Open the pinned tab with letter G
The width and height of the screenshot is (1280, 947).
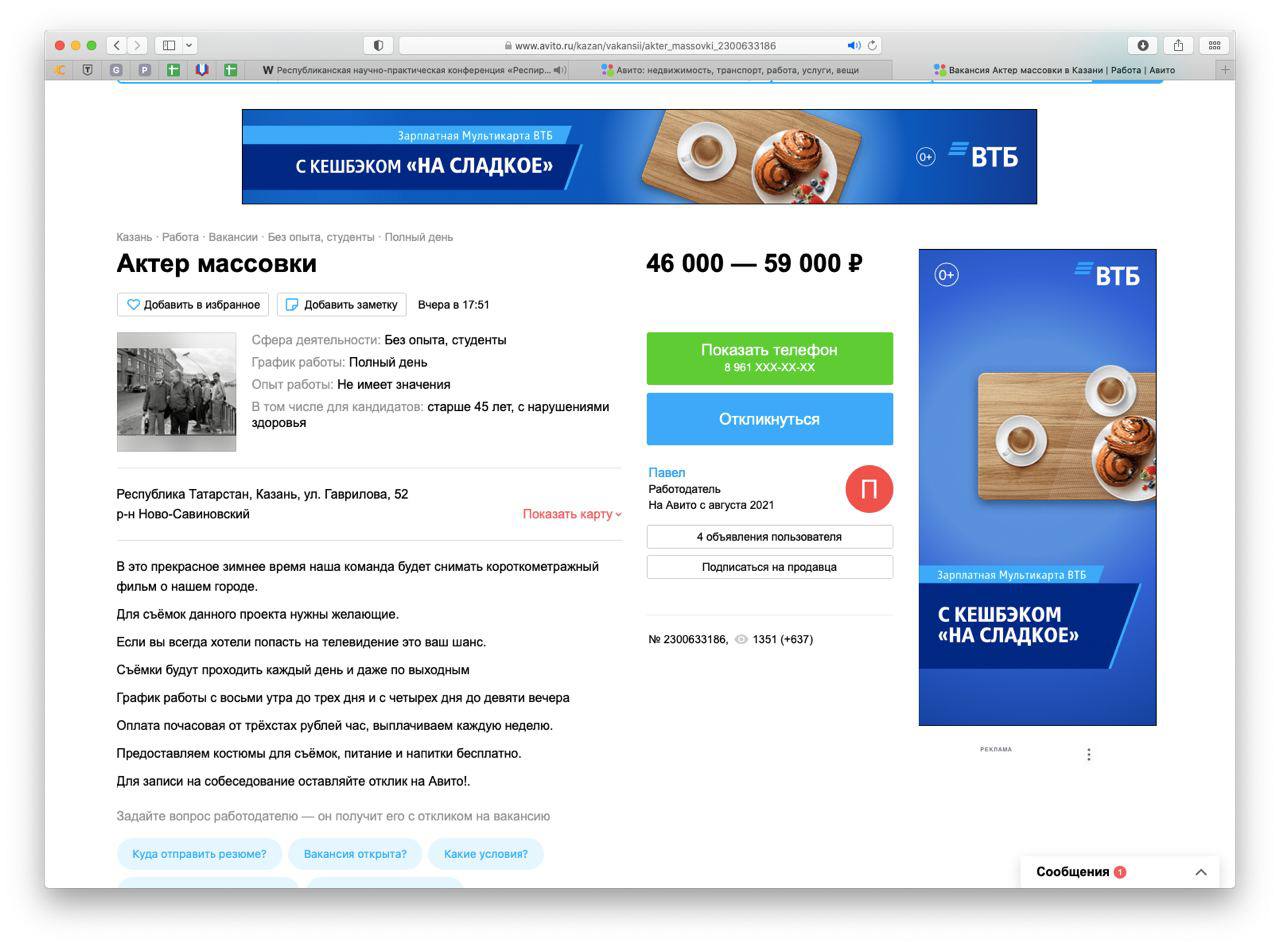[x=116, y=70]
